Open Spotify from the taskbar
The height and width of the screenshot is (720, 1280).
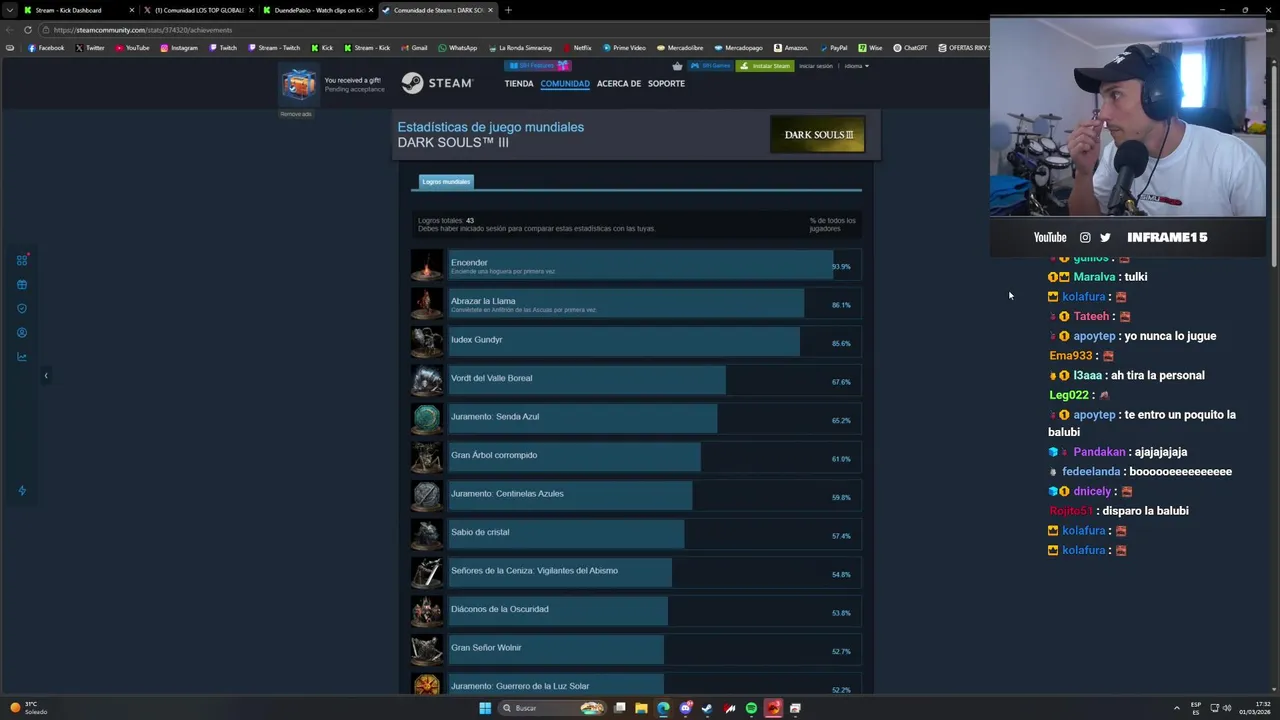point(751,708)
